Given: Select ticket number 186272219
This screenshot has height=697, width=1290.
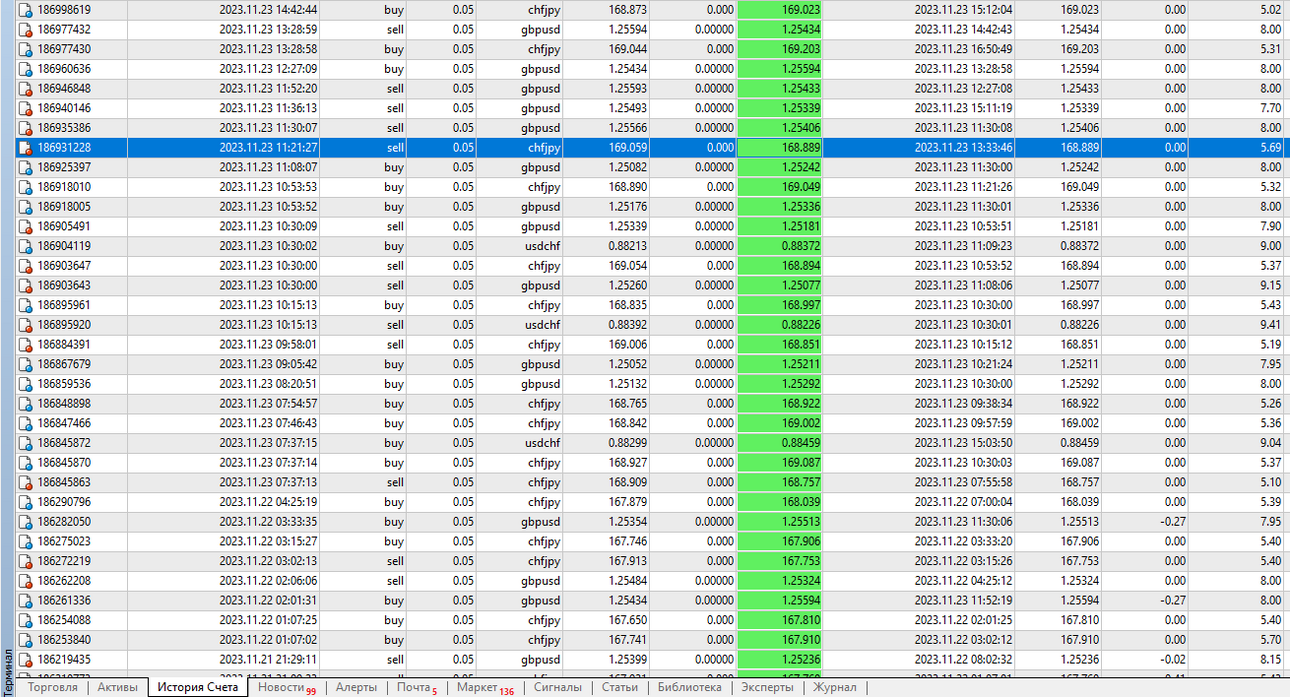Looking at the screenshot, I should (64, 561).
